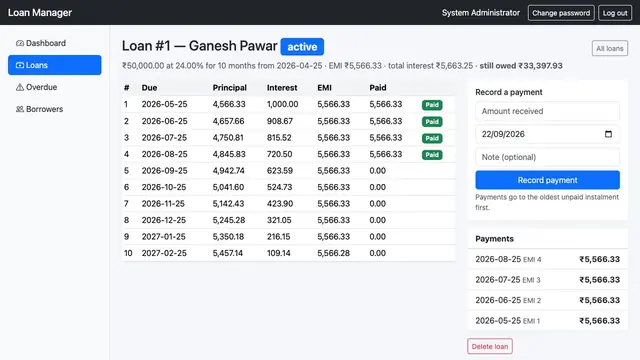Open the calendar date picker icon
Viewport: 640px width, 360px height.
[608, 134]
